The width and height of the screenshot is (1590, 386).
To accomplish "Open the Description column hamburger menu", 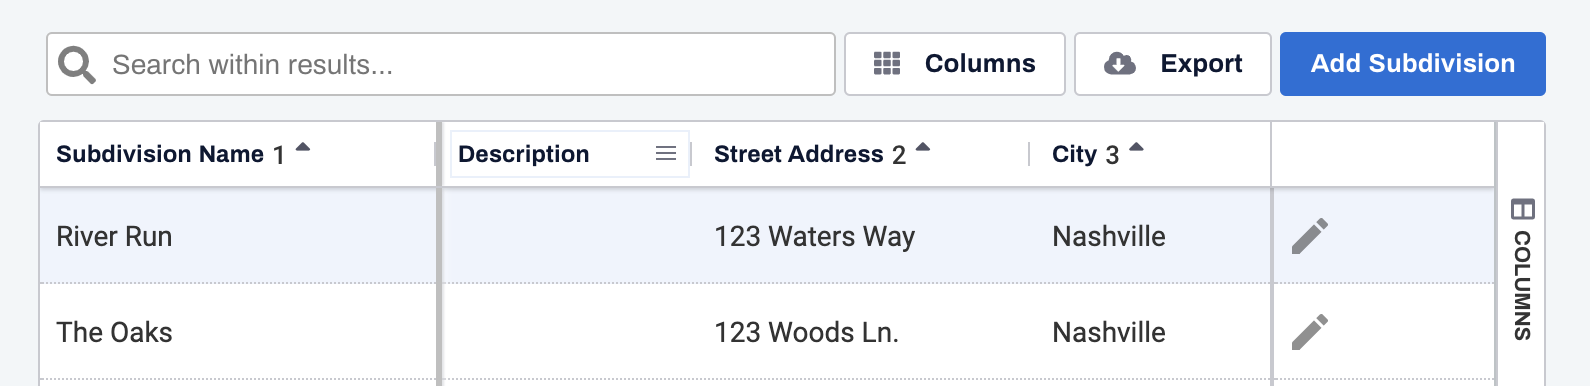I will (666, 154).
